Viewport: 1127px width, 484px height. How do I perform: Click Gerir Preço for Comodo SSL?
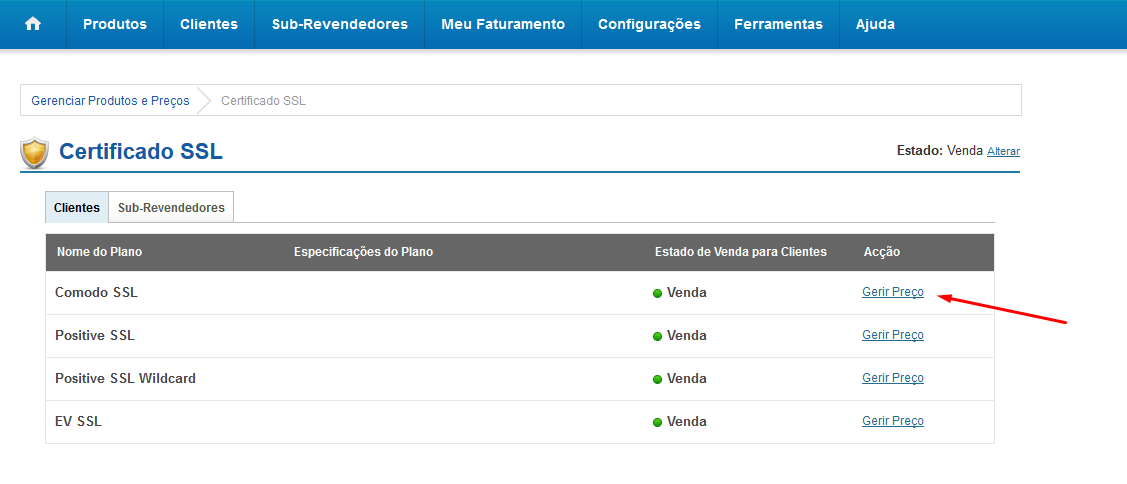893,292
